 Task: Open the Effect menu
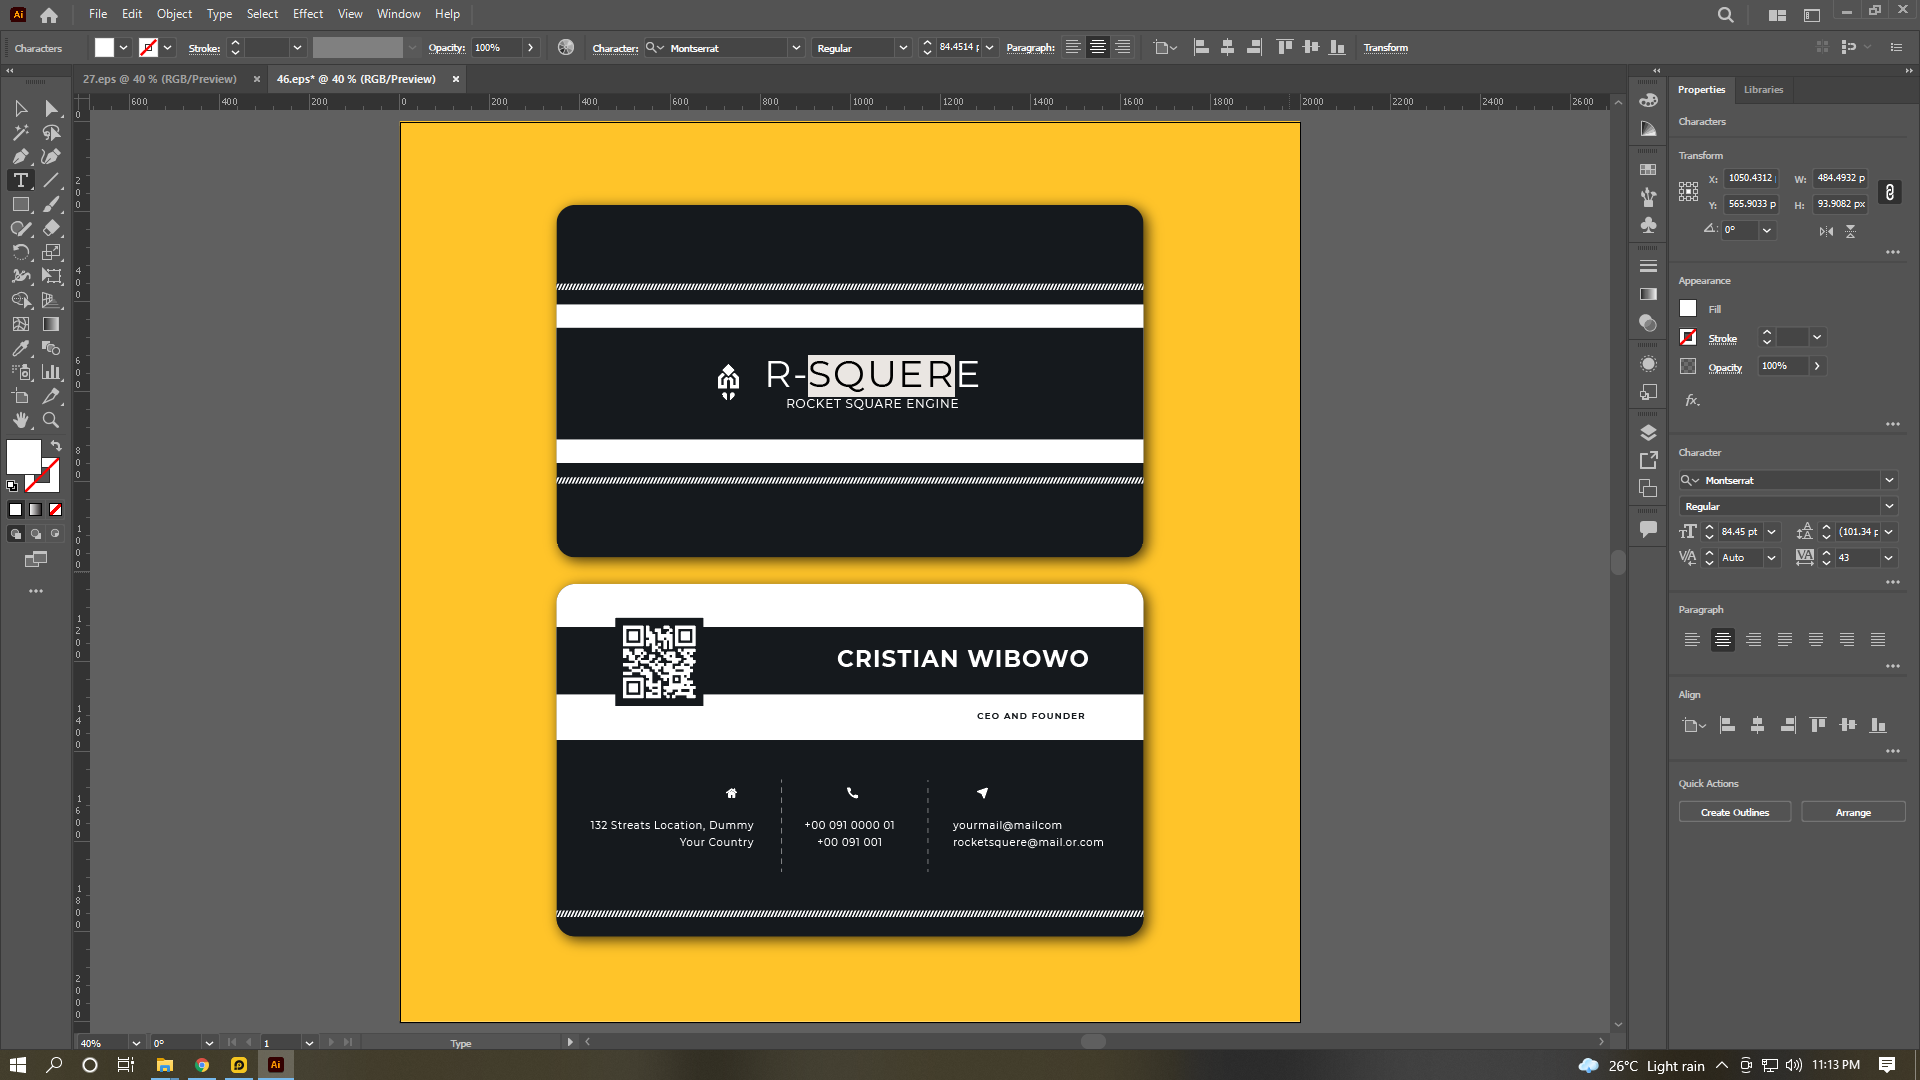tap(307, 13)
